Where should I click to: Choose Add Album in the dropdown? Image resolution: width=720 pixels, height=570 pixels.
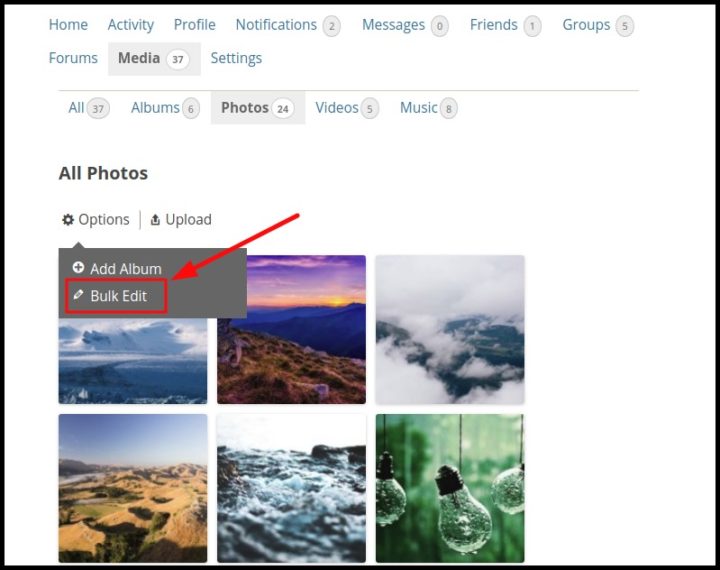click(x=125, y=269)
